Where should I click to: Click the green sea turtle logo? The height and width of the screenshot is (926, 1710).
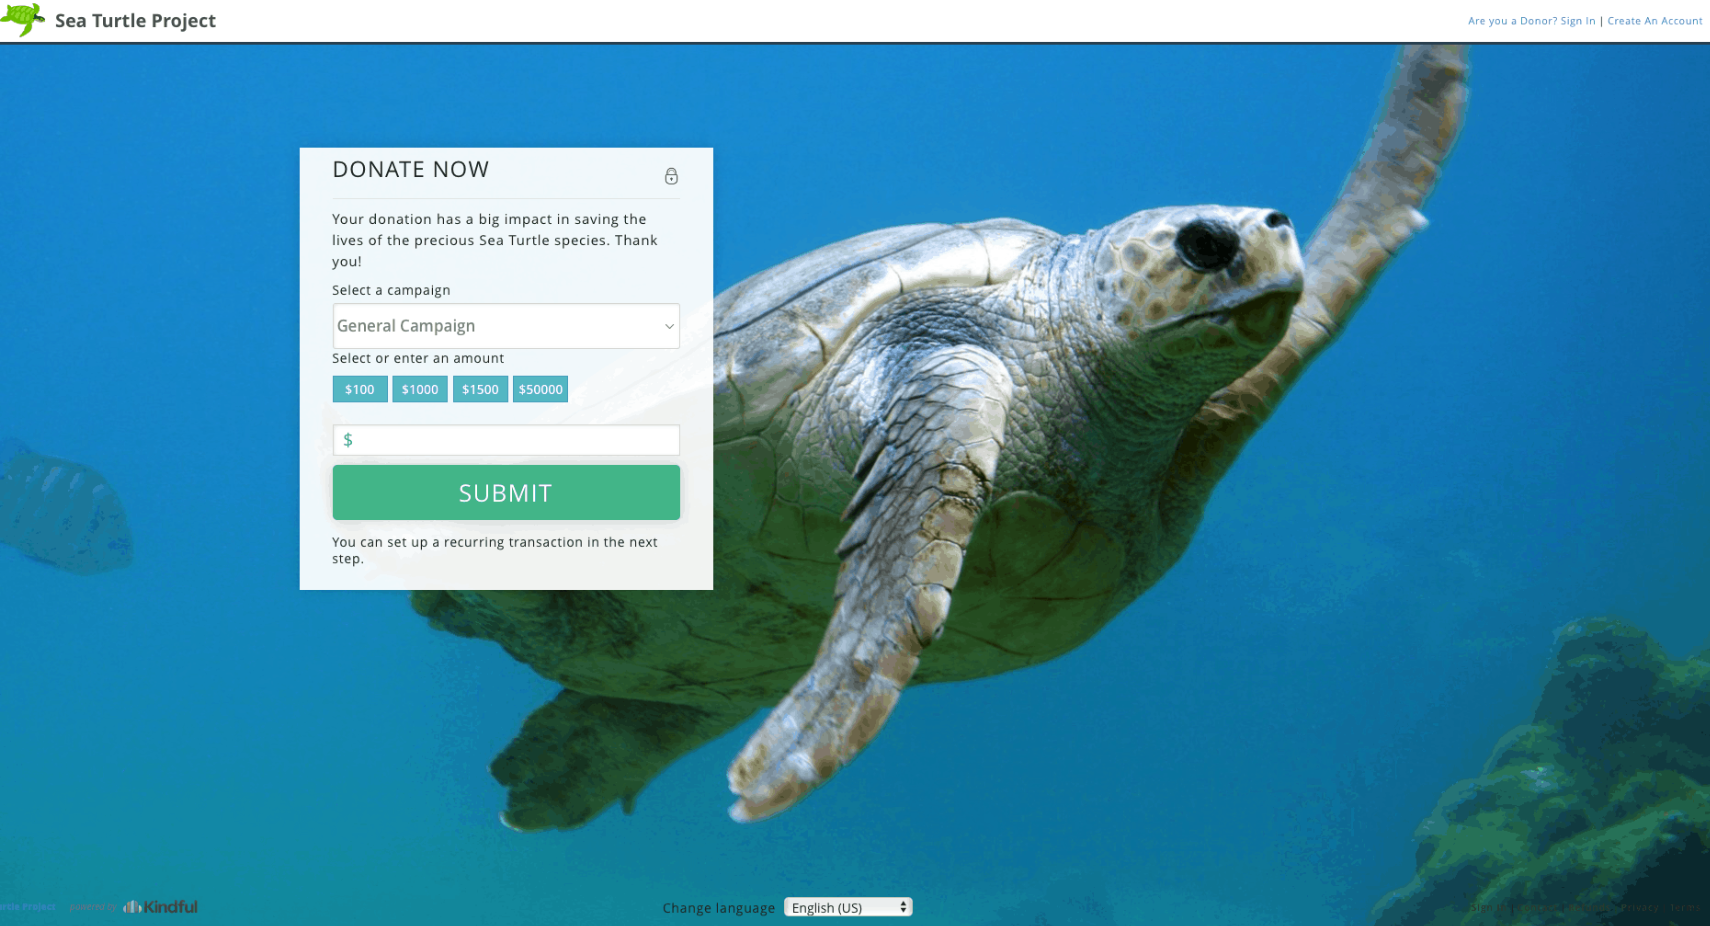click(23, 19)
